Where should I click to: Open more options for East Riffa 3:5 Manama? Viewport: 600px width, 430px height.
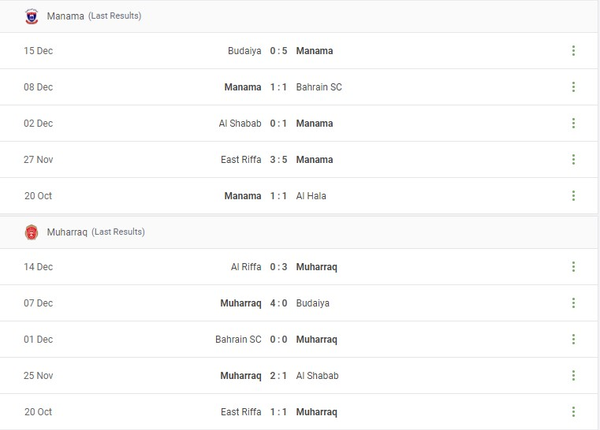[573, 159]
